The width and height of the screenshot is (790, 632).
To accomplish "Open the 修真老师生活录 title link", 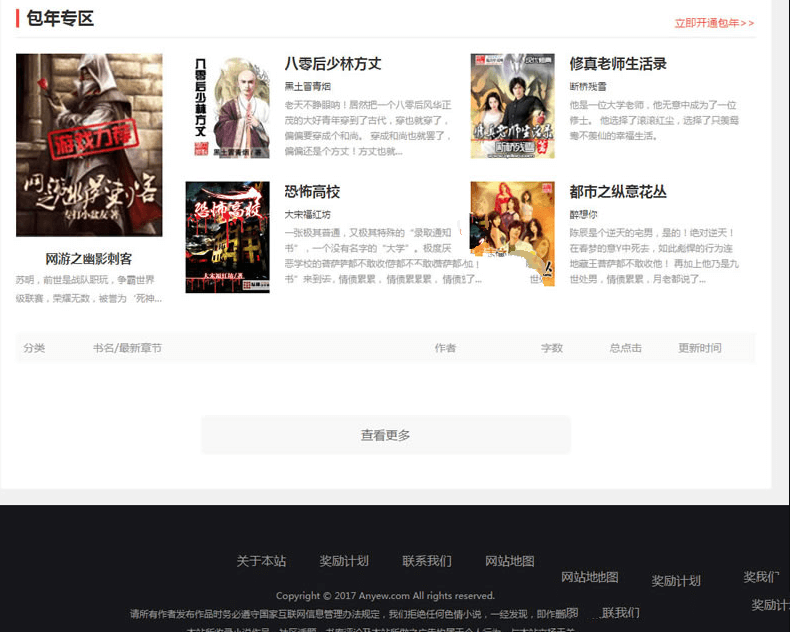I will point(618,64).
